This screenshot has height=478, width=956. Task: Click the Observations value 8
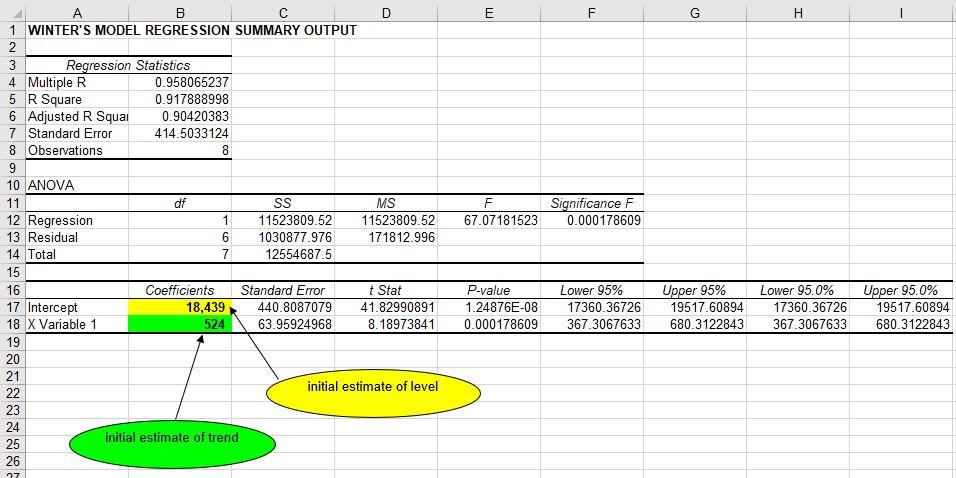coord(180,151)
